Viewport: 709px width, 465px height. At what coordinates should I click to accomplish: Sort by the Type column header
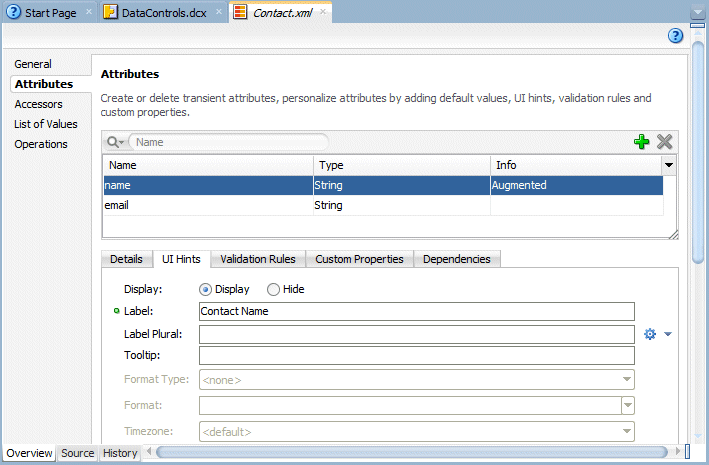pos(402,166)
